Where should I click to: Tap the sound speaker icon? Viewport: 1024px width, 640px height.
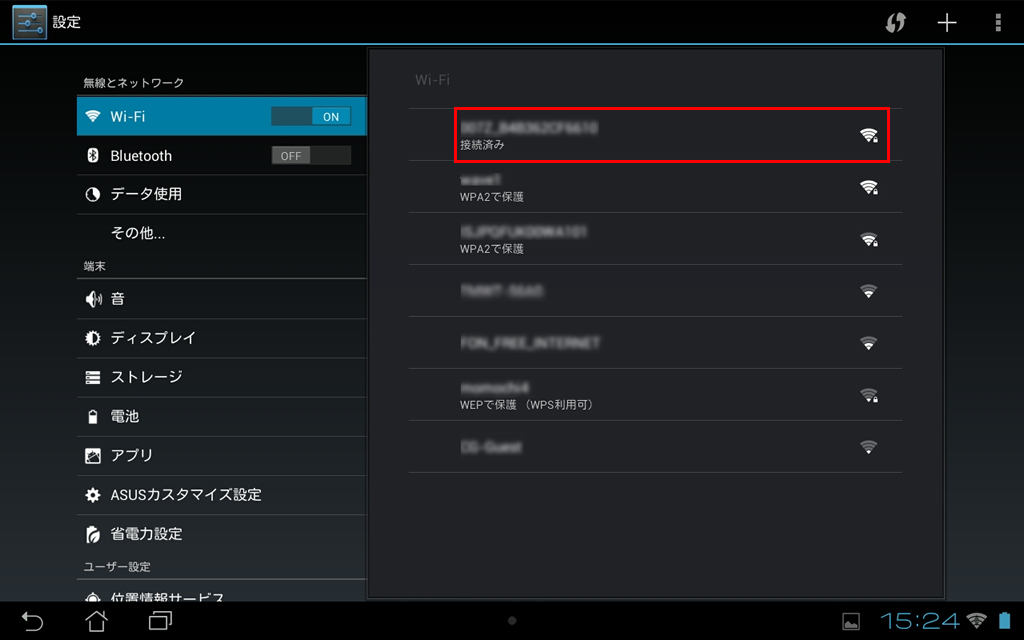[x=93, y=299]
